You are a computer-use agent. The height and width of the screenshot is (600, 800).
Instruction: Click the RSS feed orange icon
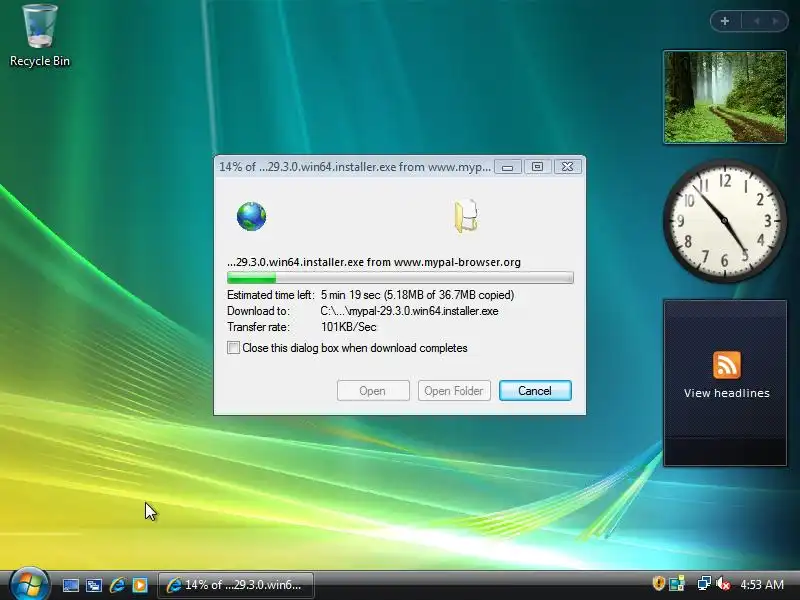(x=727, y=365)
